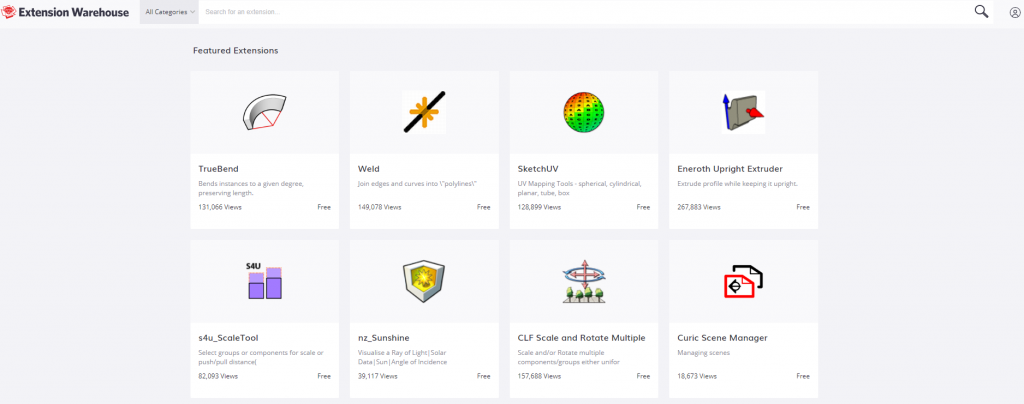The image size is (1024, 404).
Task: Open the SketchUV extension title
Action: click(537, 168)
